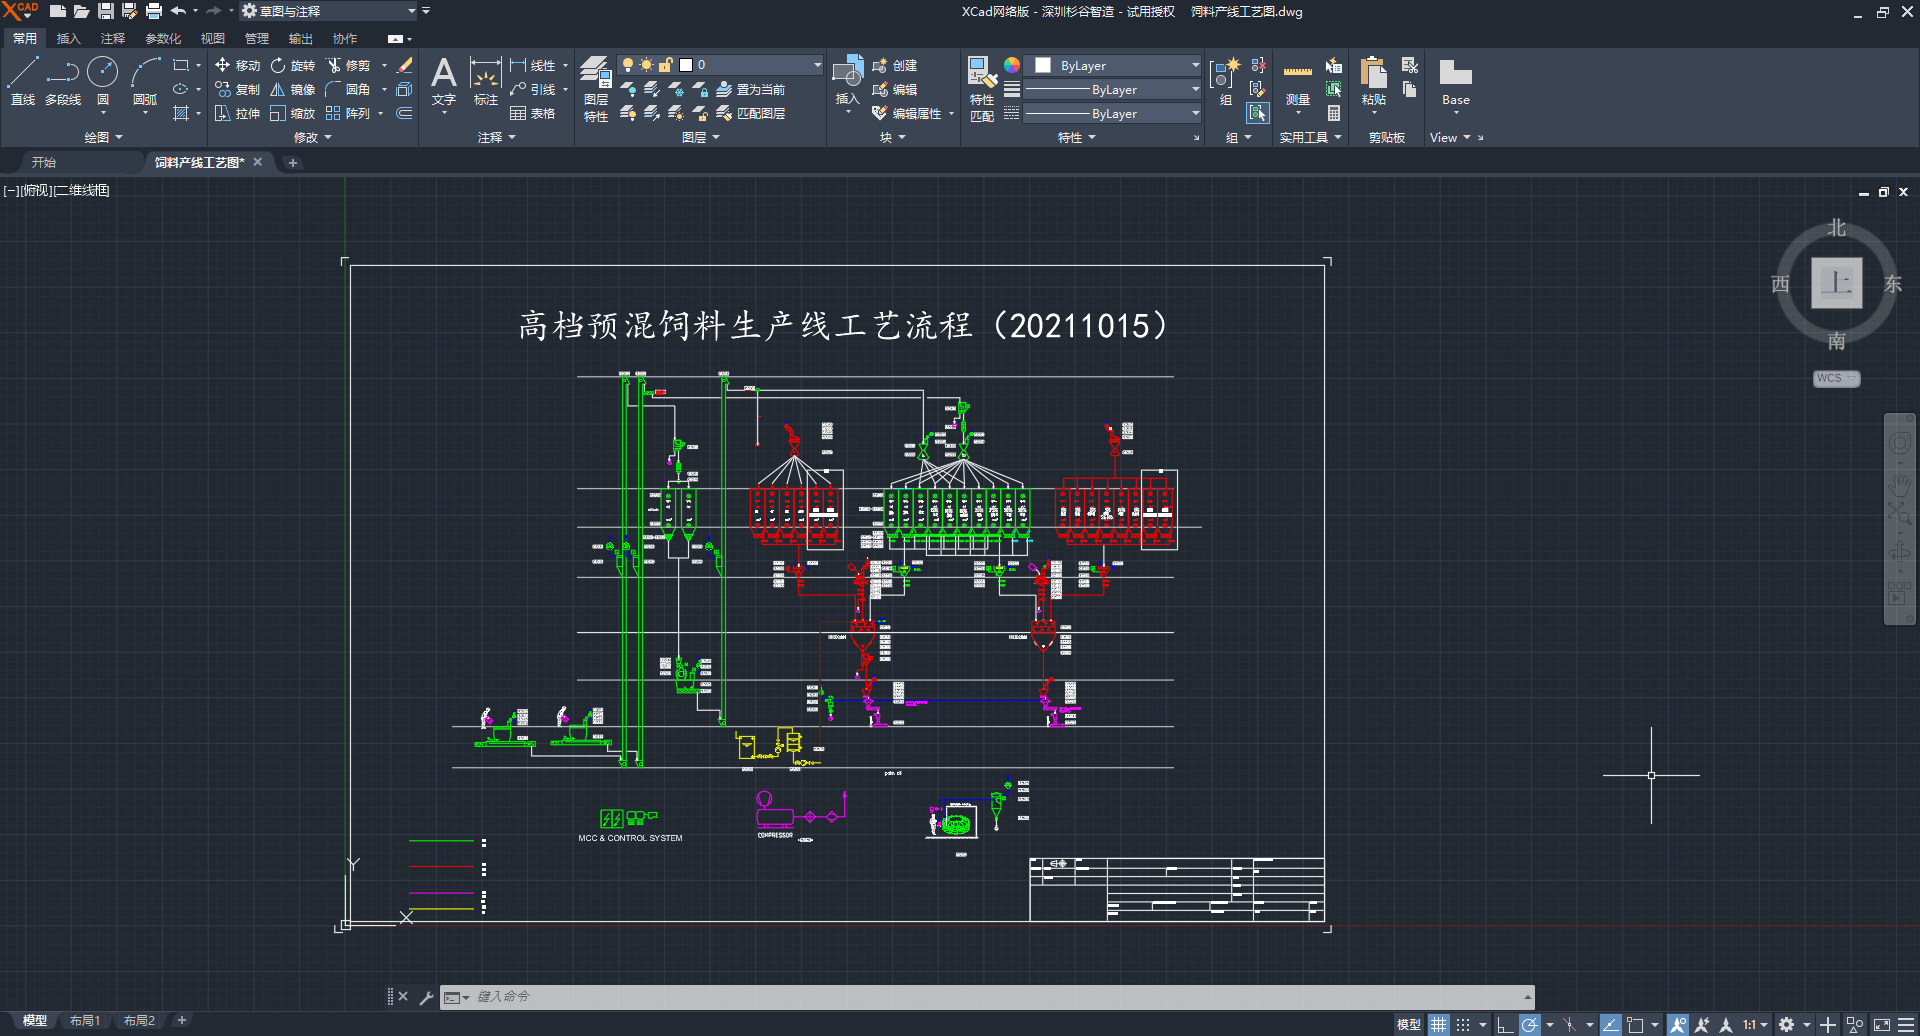
Task: Toggle the grid display in status bar
Action: point(1438,1024)
